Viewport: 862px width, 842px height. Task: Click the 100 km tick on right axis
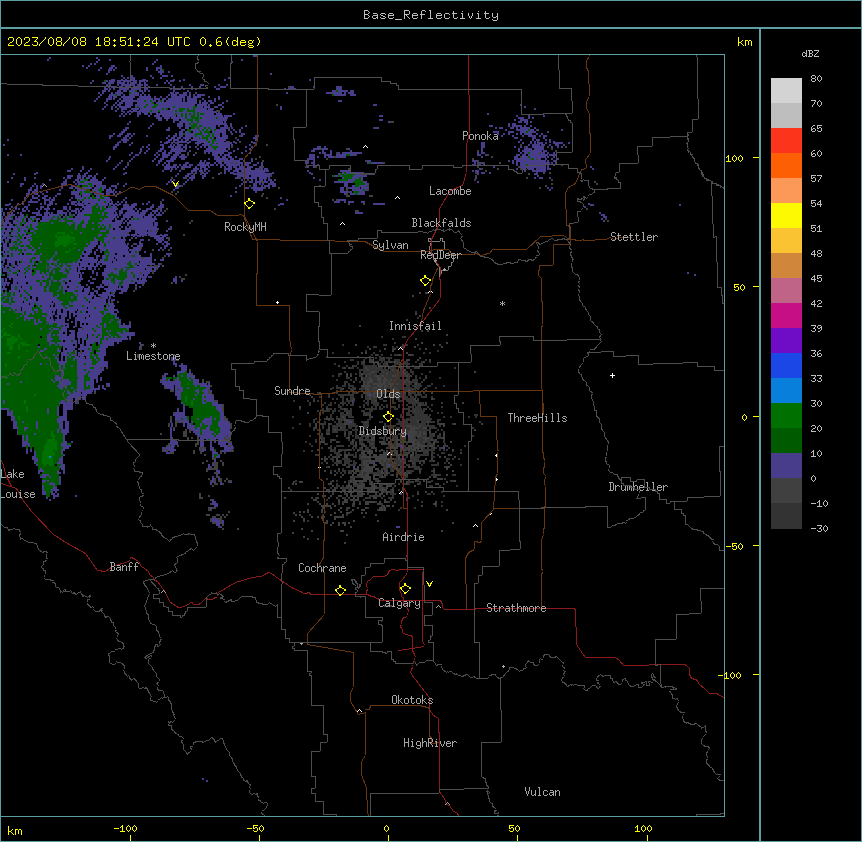tap(735, 158)
